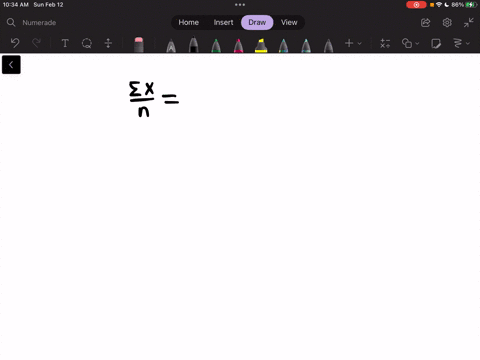Select the green pen
The image size is (480, 360).
216,45
